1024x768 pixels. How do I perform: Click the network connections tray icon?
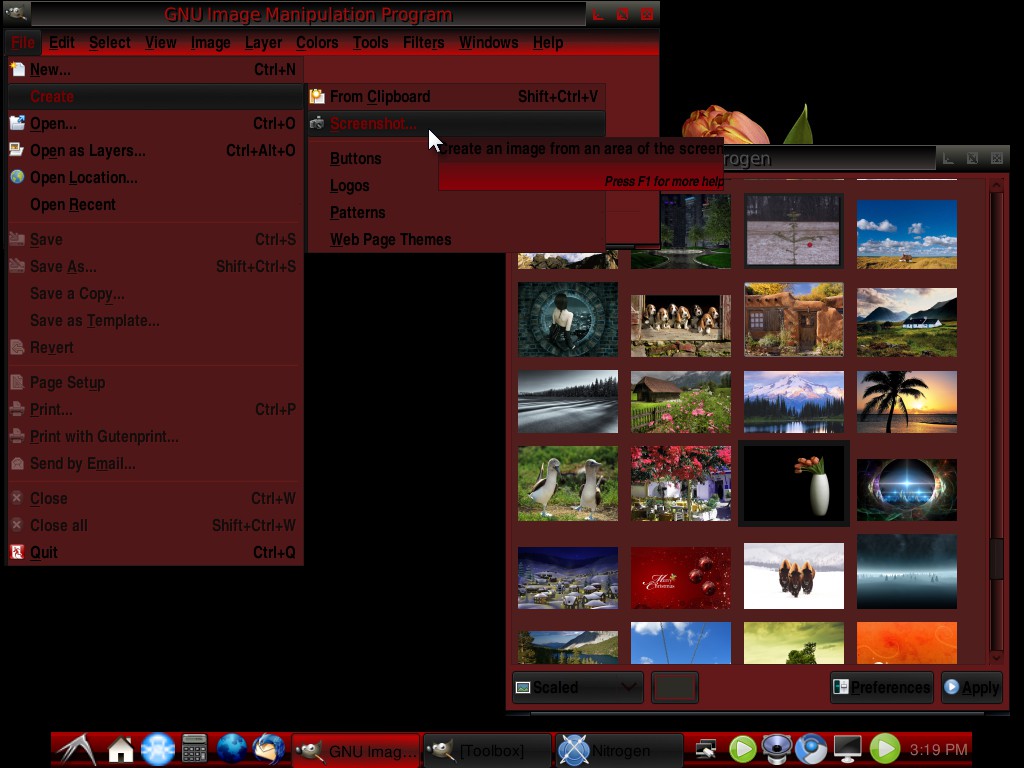click(705, 749)
